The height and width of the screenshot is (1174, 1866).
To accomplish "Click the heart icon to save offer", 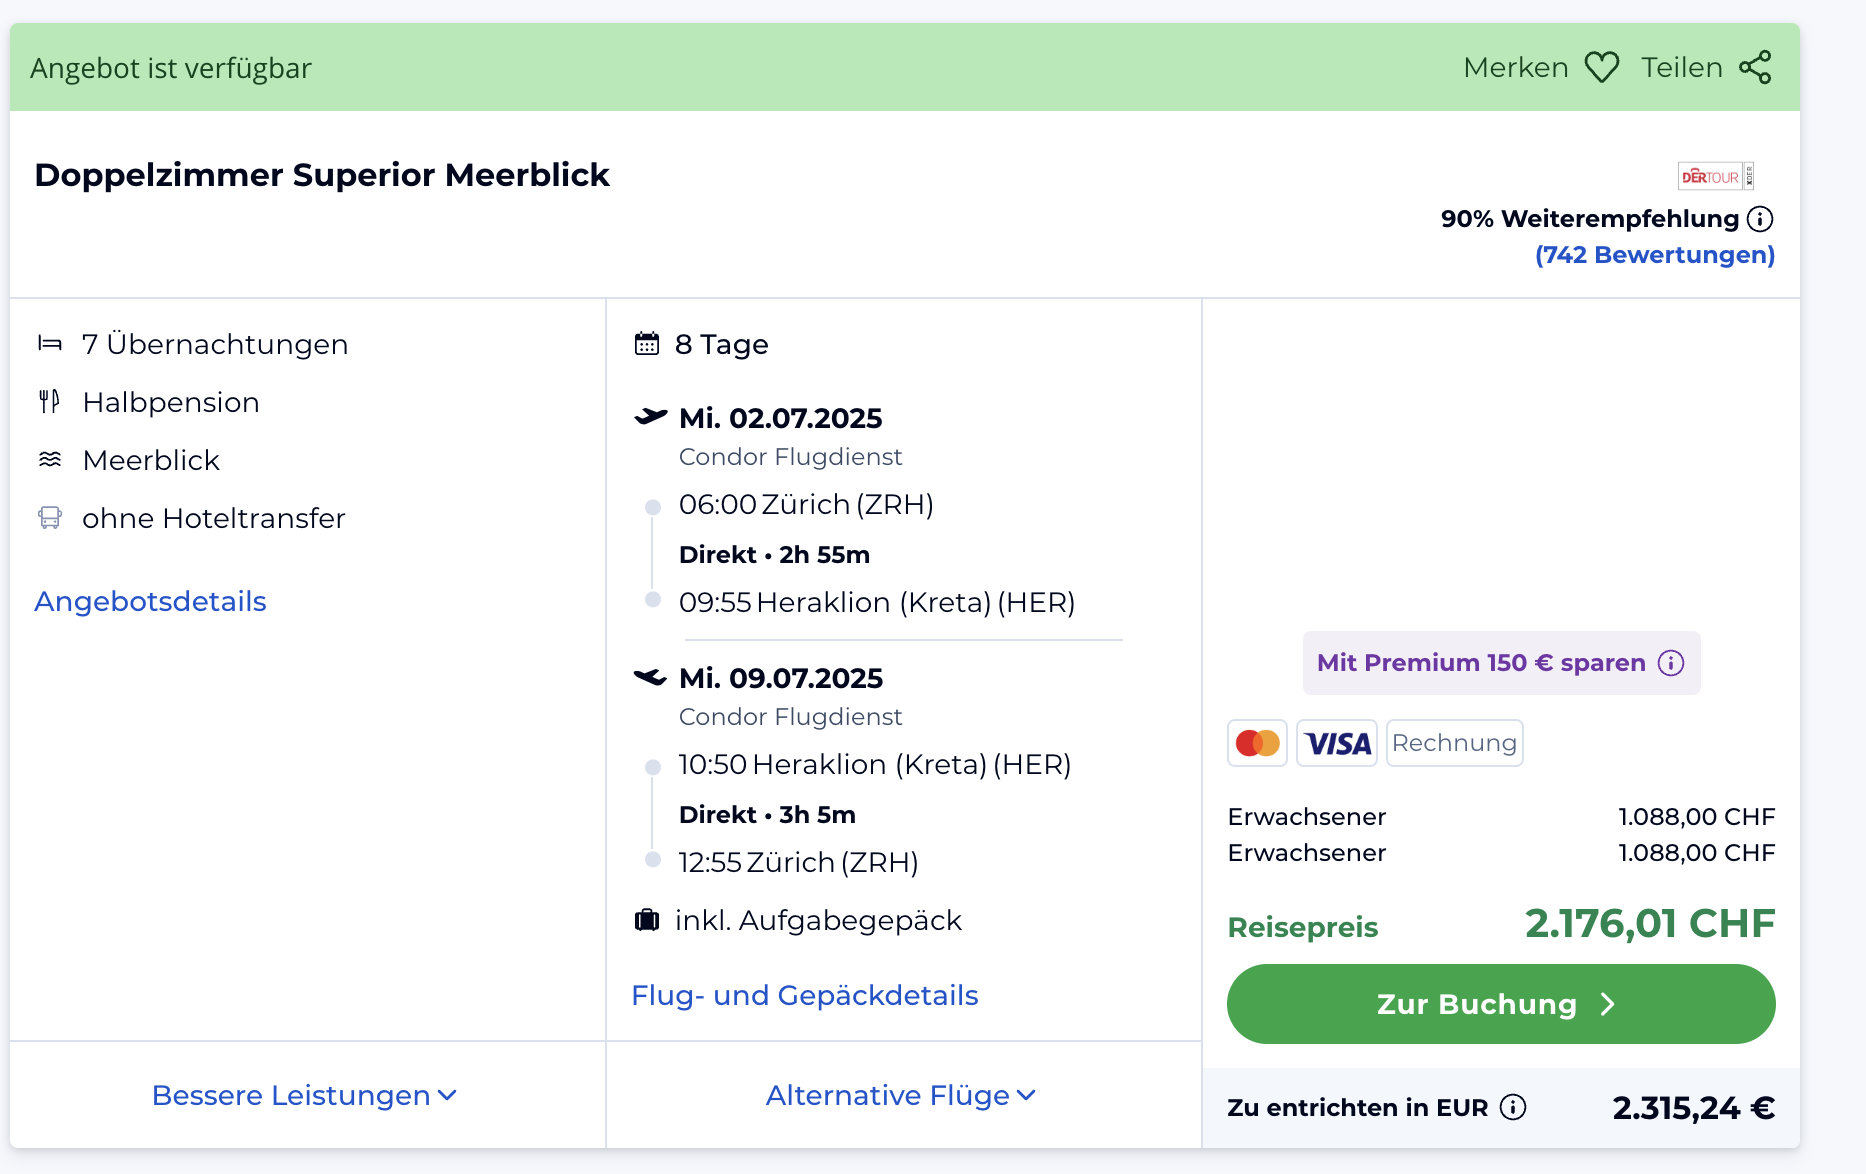I will (1601, 68).
